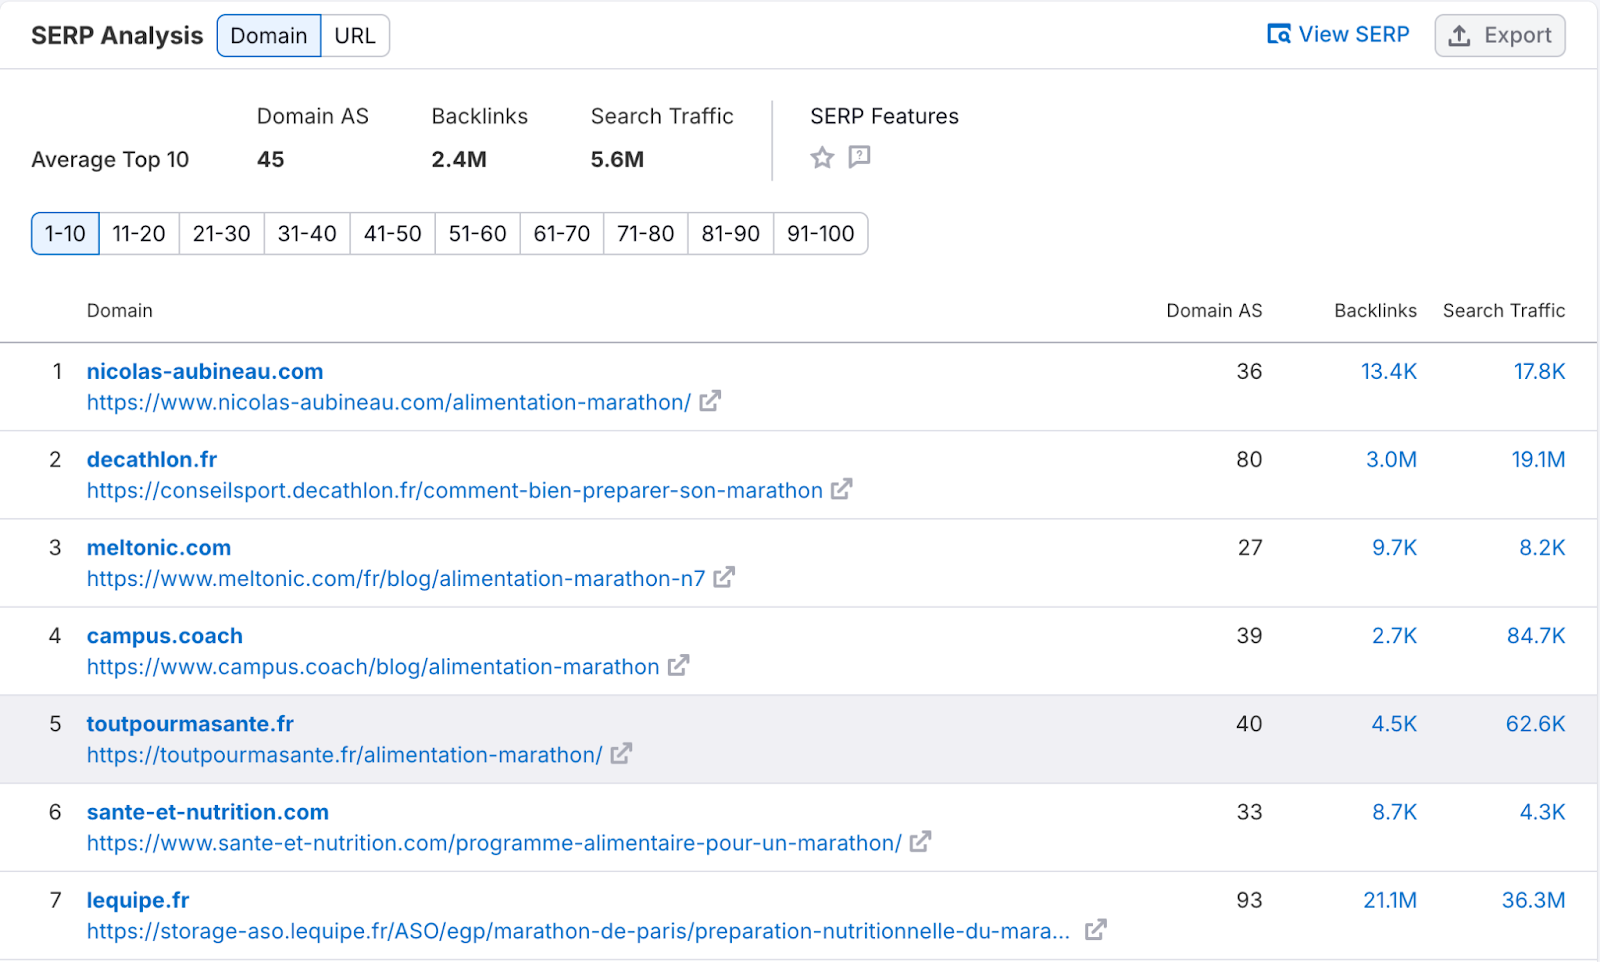The height and width of the screenshot is (962, 1600).
Task: Click the SERP Features heading
Action: click(x=885, y=116)
